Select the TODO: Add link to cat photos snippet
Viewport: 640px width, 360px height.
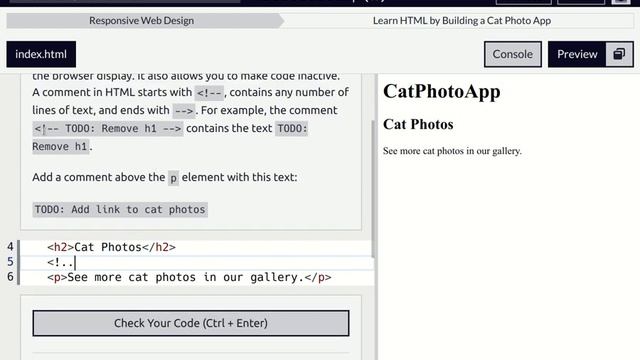(x=120, y=209)
